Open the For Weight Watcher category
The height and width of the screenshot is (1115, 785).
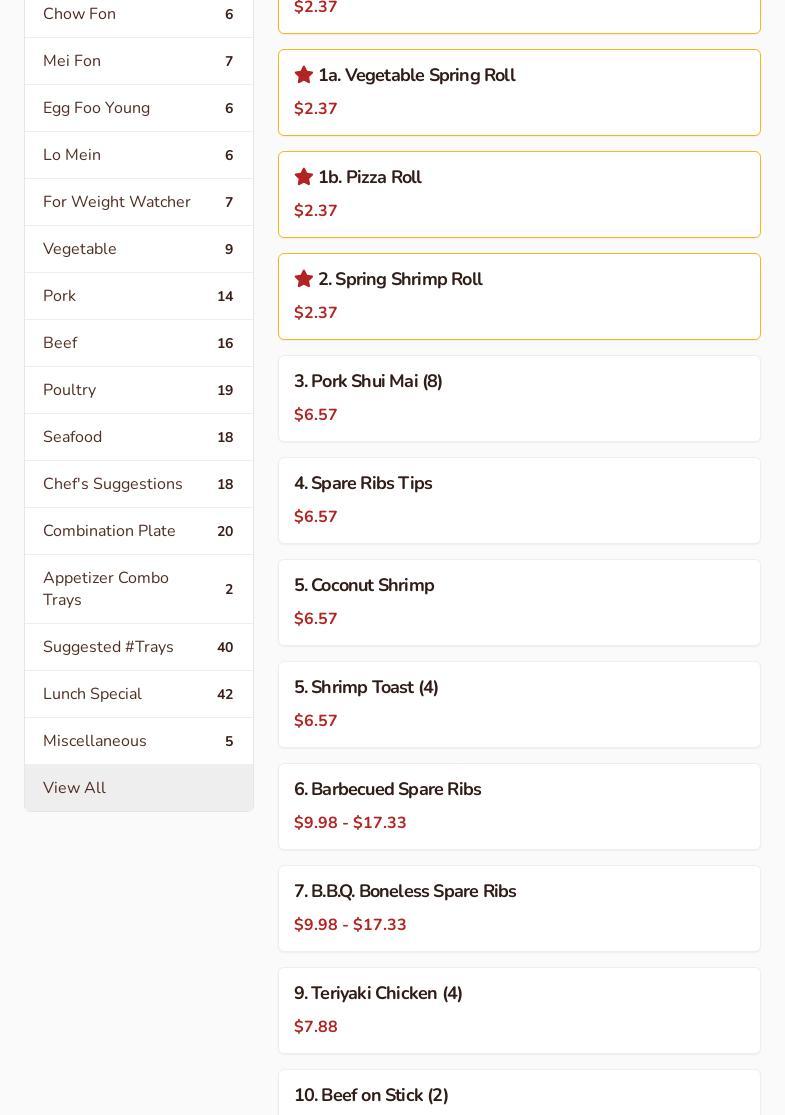(x=138, y=202)
